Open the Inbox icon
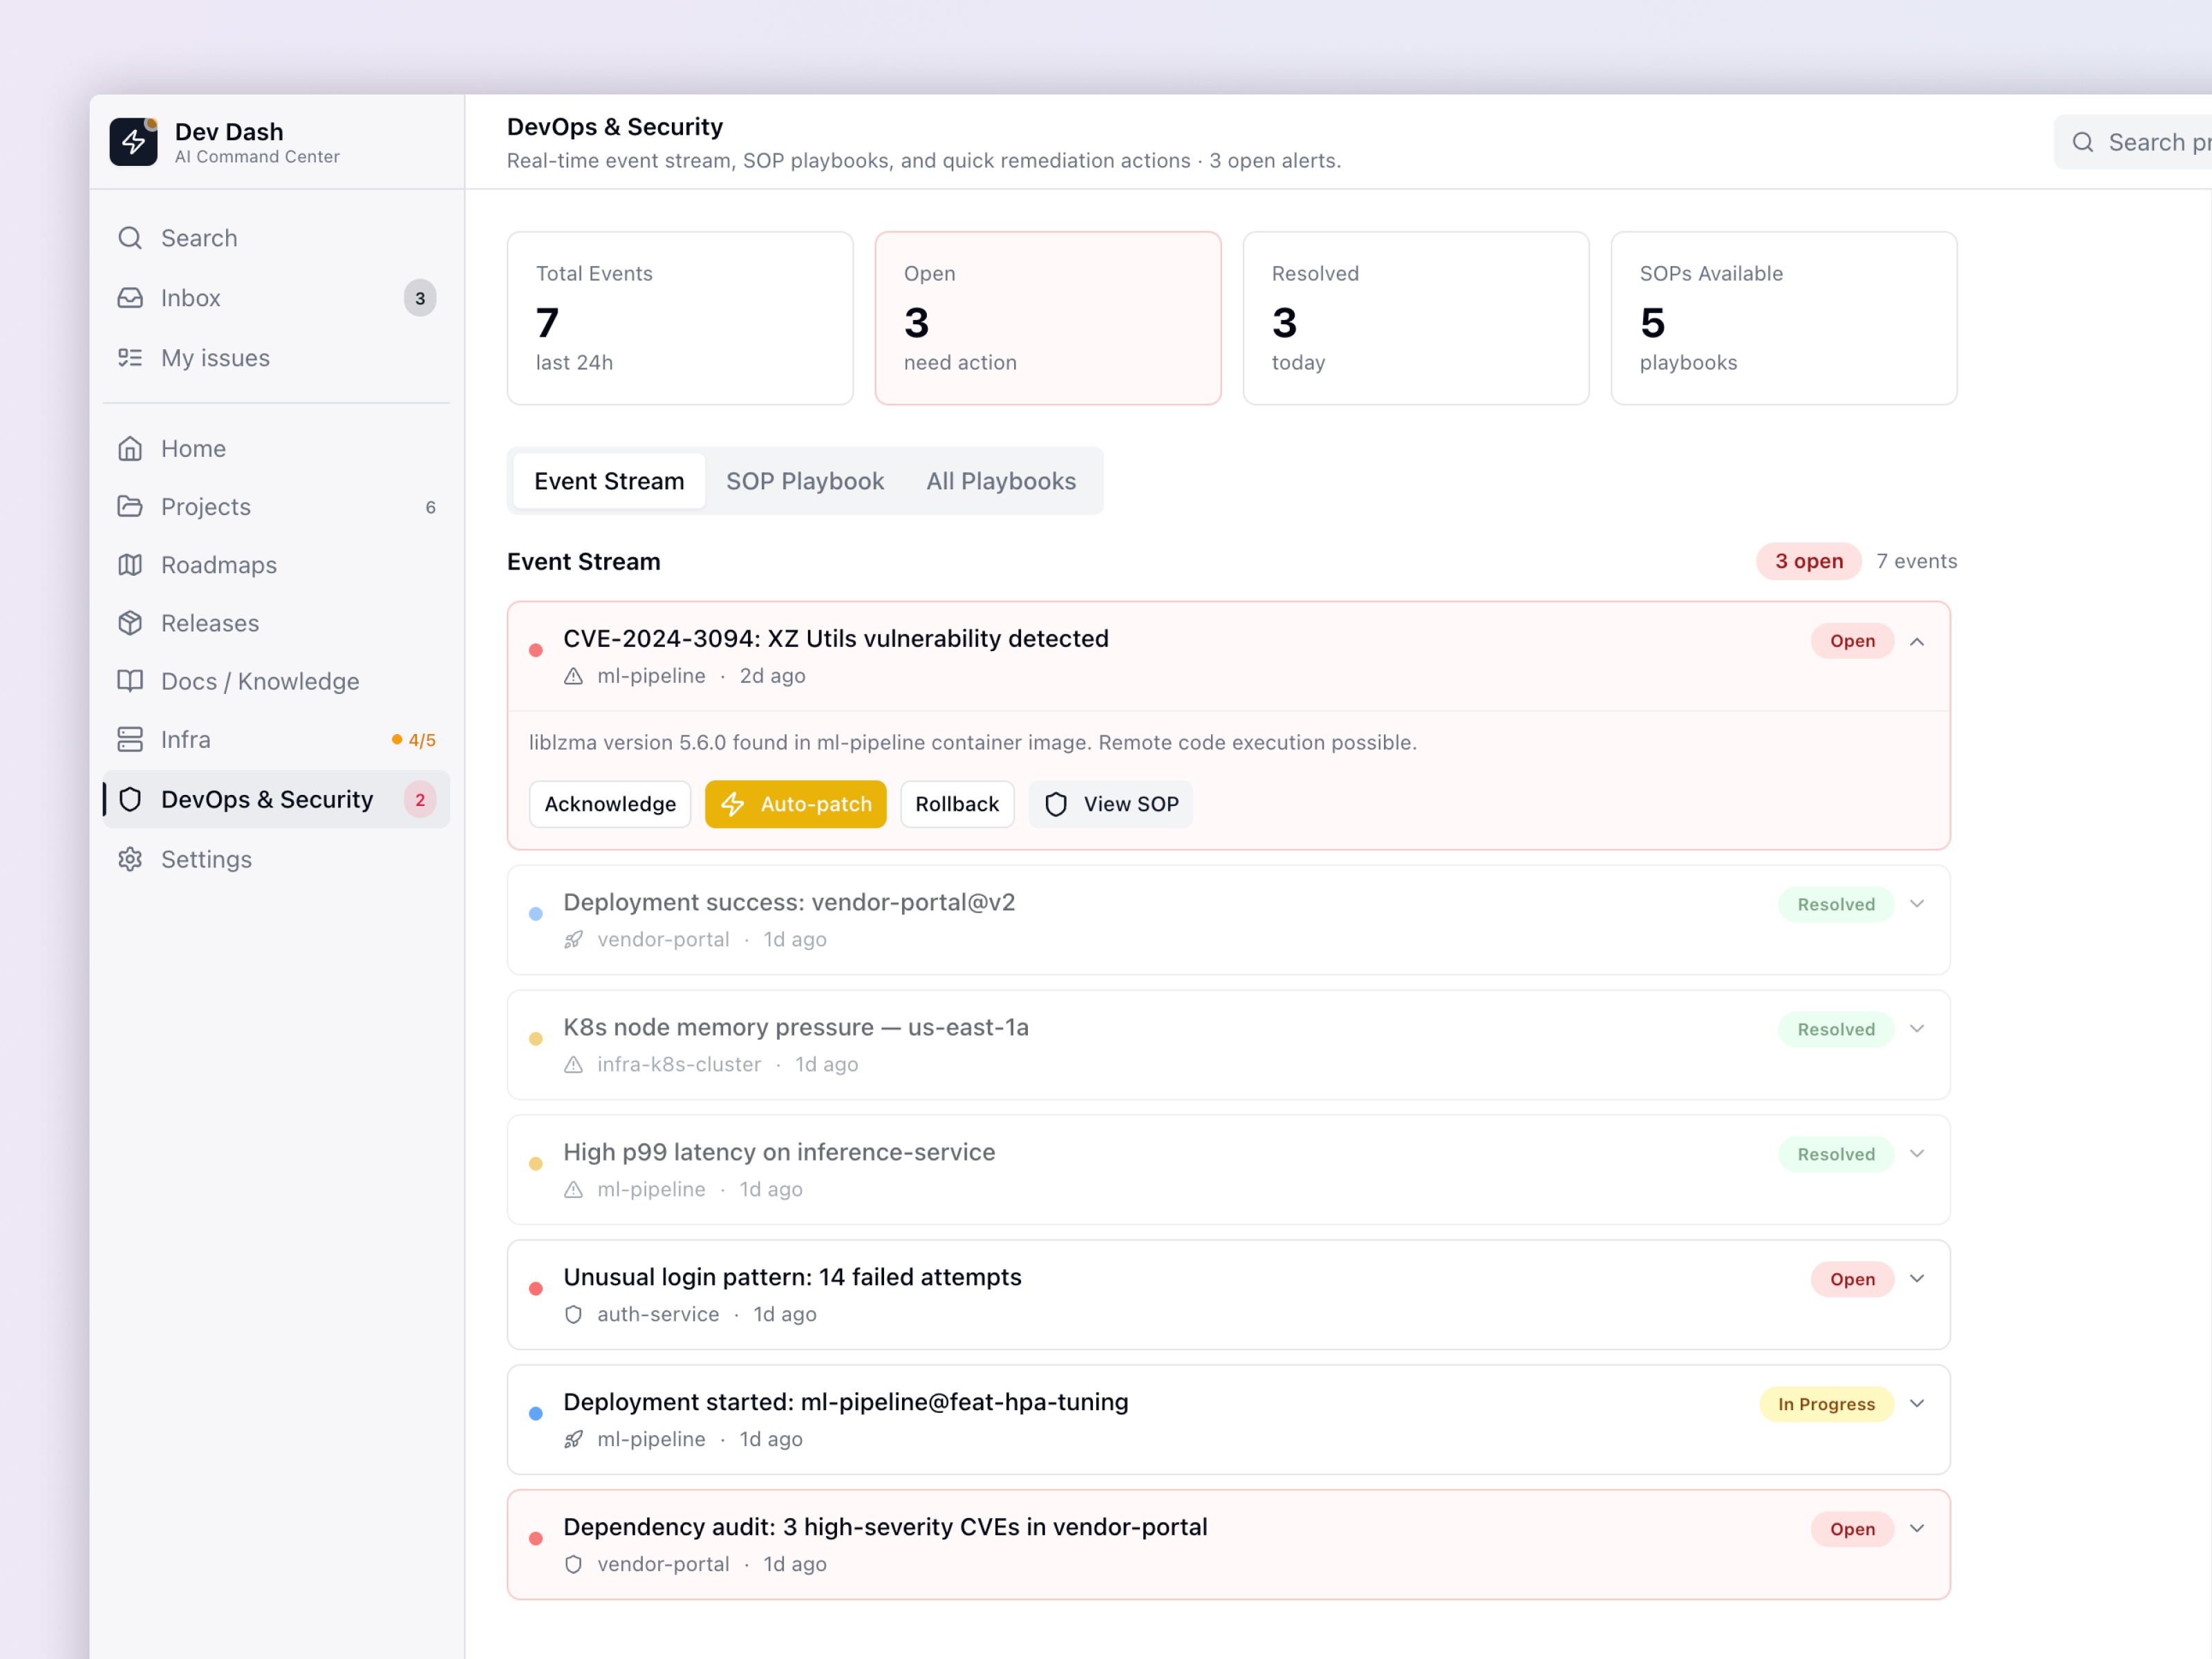The width and height of the screenshot is (2212, 1659). click(x=131, y=297)
